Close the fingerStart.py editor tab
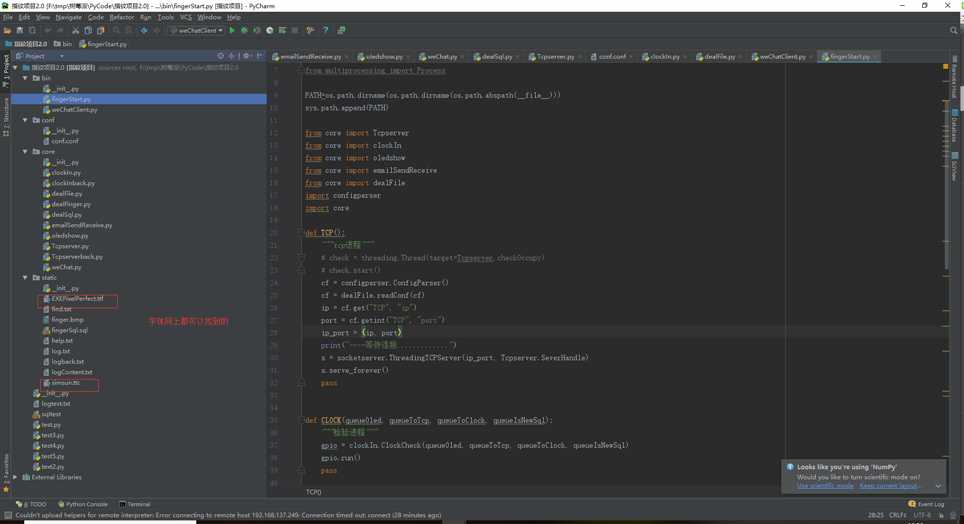The width and height of the screenshot is (964, 524). 875,57
